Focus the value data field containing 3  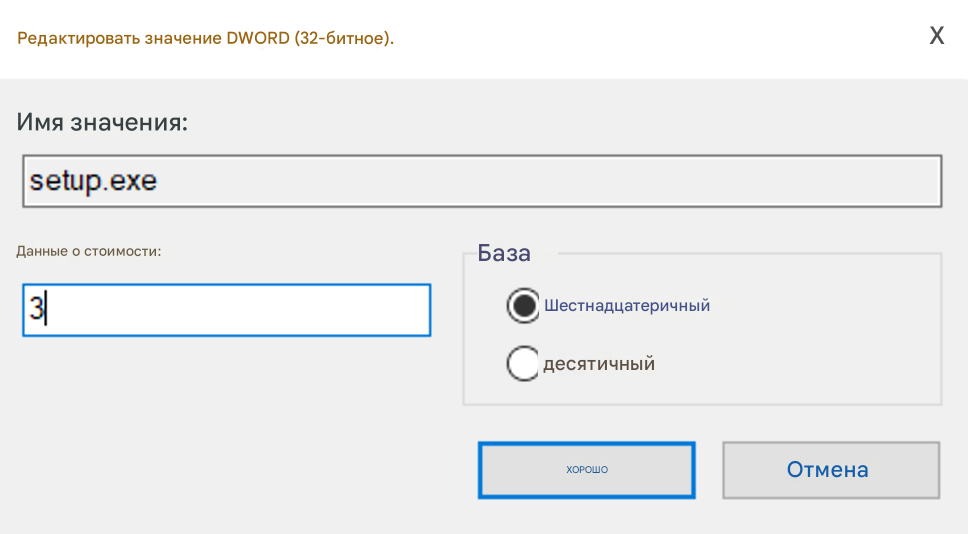[x=226, y=310]
